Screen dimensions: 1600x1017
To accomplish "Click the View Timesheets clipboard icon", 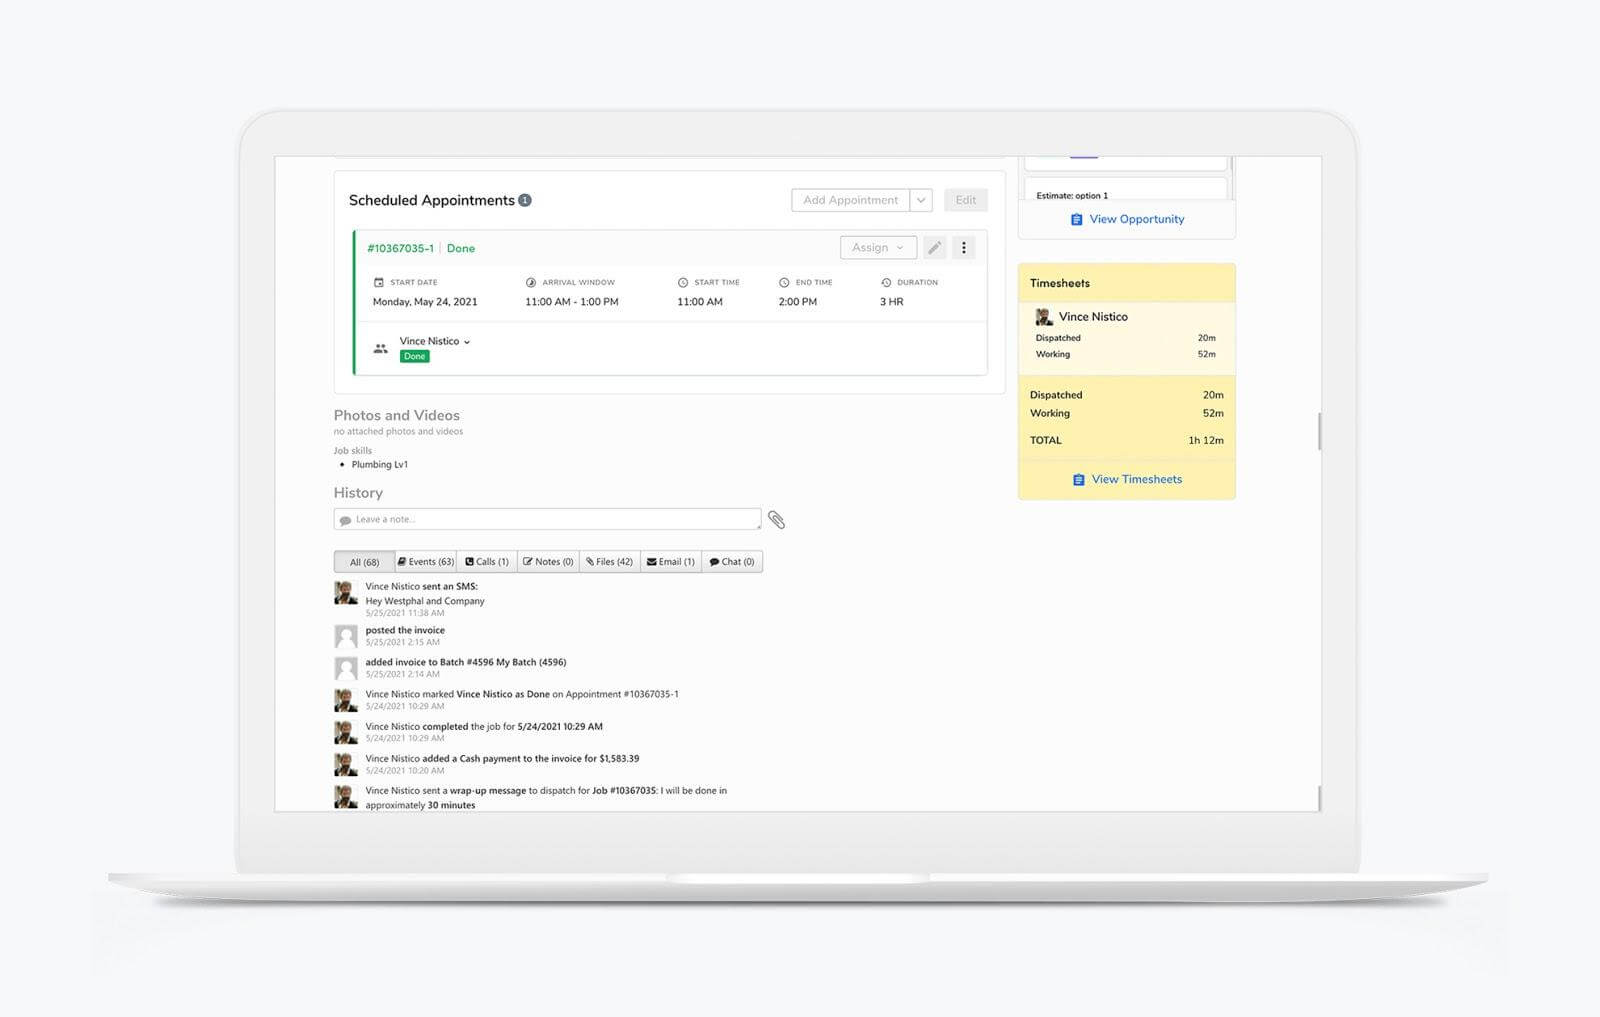I will coord(1077,479).
